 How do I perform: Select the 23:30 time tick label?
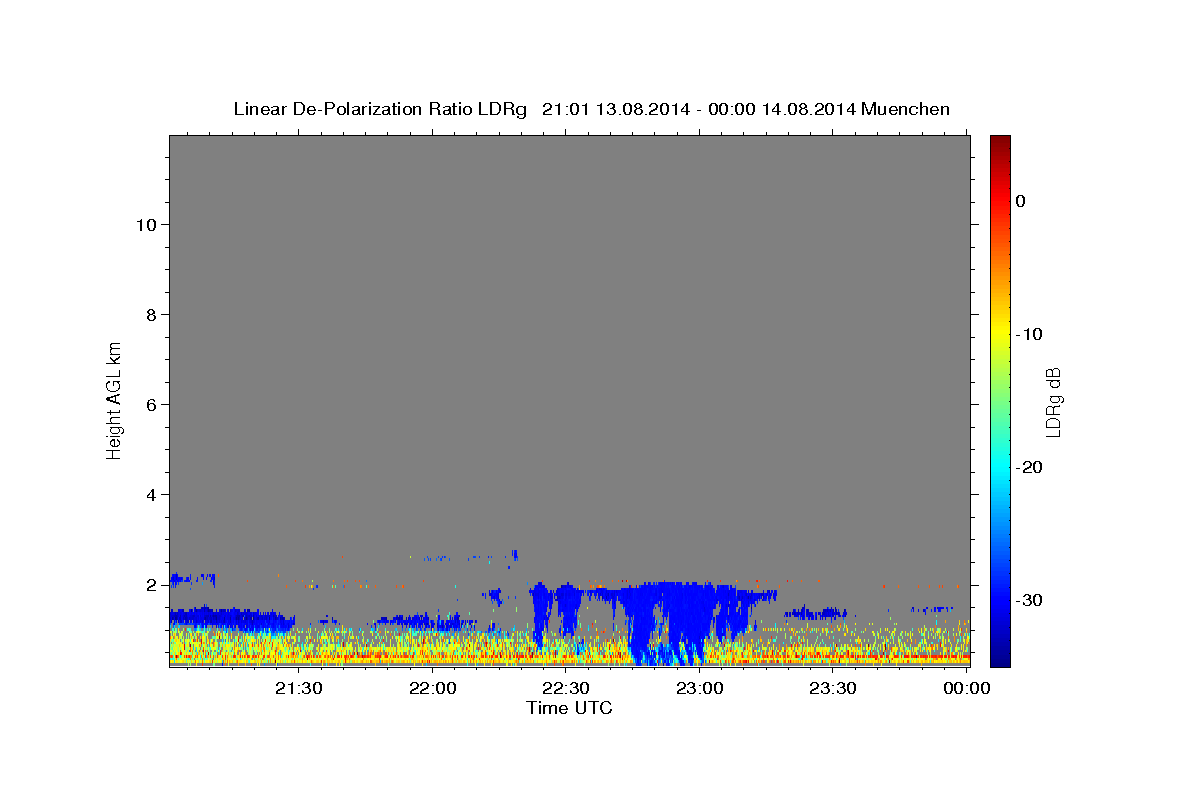[832, 688]
